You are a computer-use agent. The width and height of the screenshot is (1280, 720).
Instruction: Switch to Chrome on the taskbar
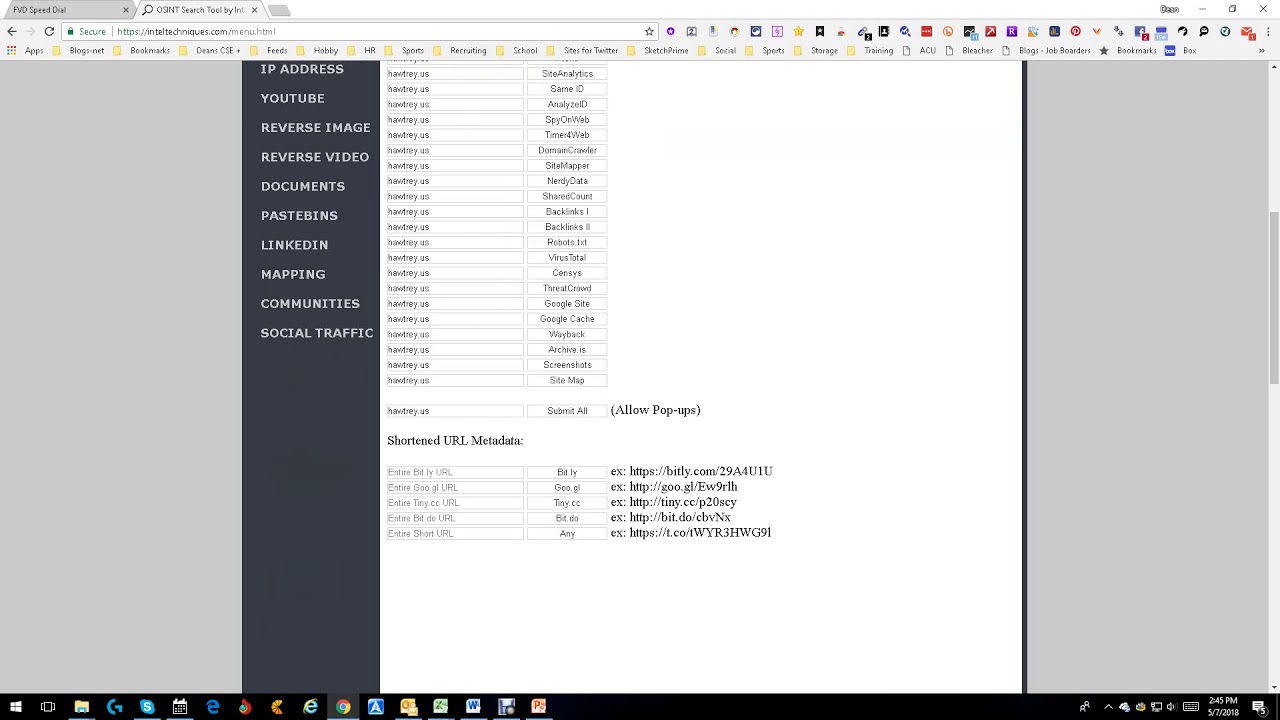tap(343, 707)
